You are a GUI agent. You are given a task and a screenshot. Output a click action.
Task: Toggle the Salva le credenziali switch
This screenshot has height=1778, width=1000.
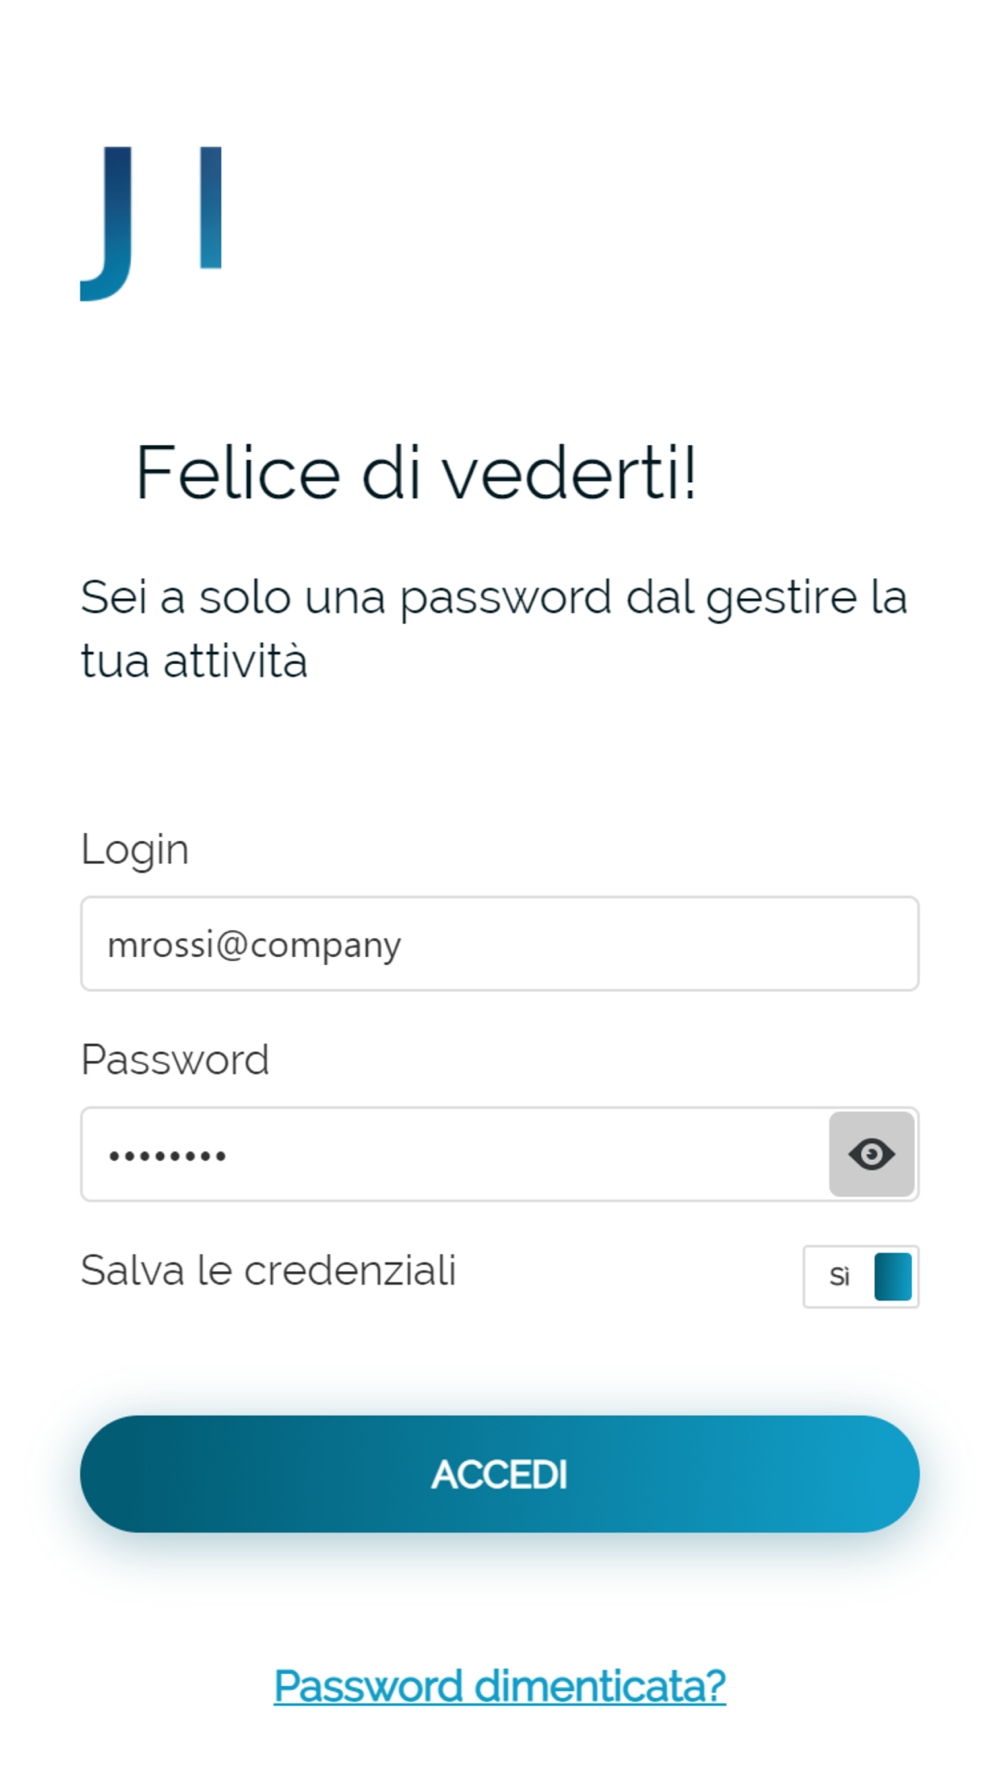[860, 1276]
